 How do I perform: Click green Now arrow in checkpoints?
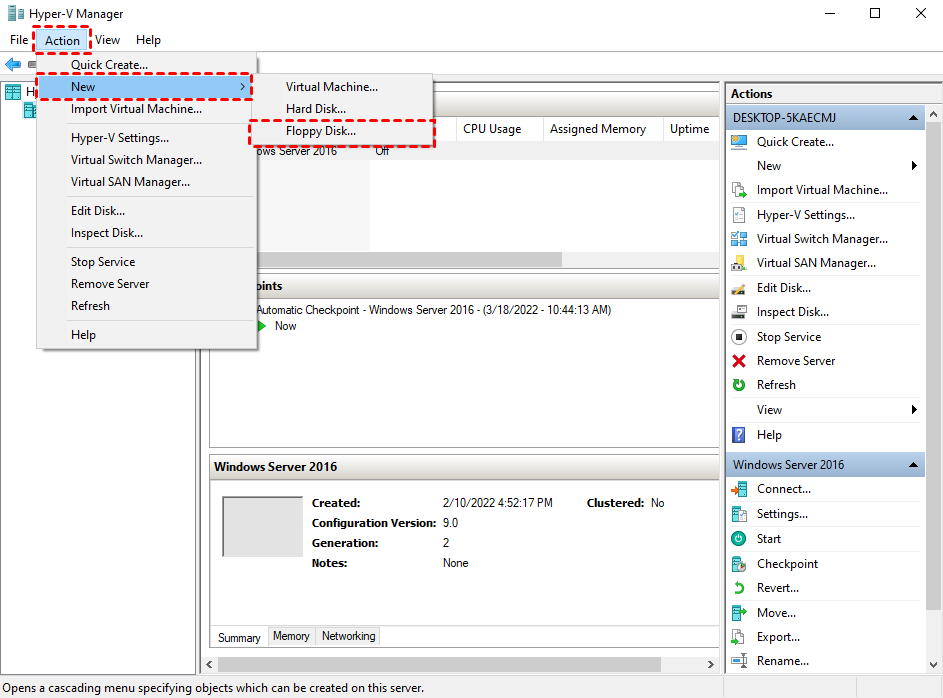coord(262,326)
